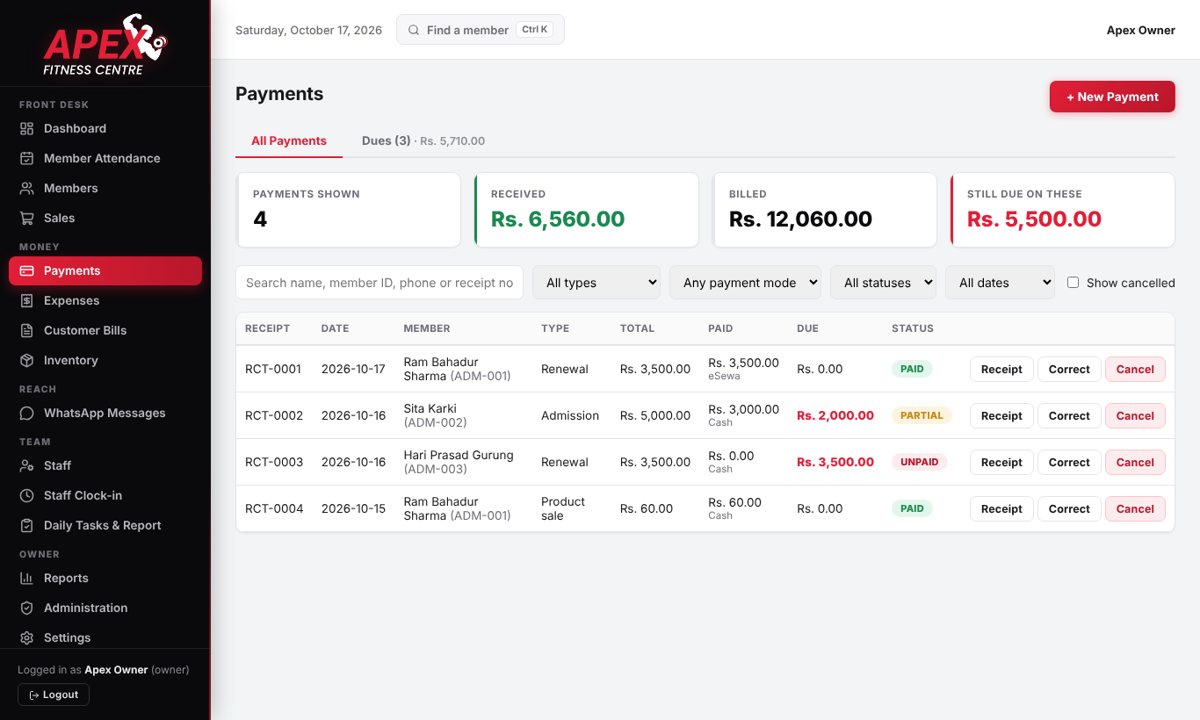Click Correct for RCT-0004

click(x=1069, y=509)
